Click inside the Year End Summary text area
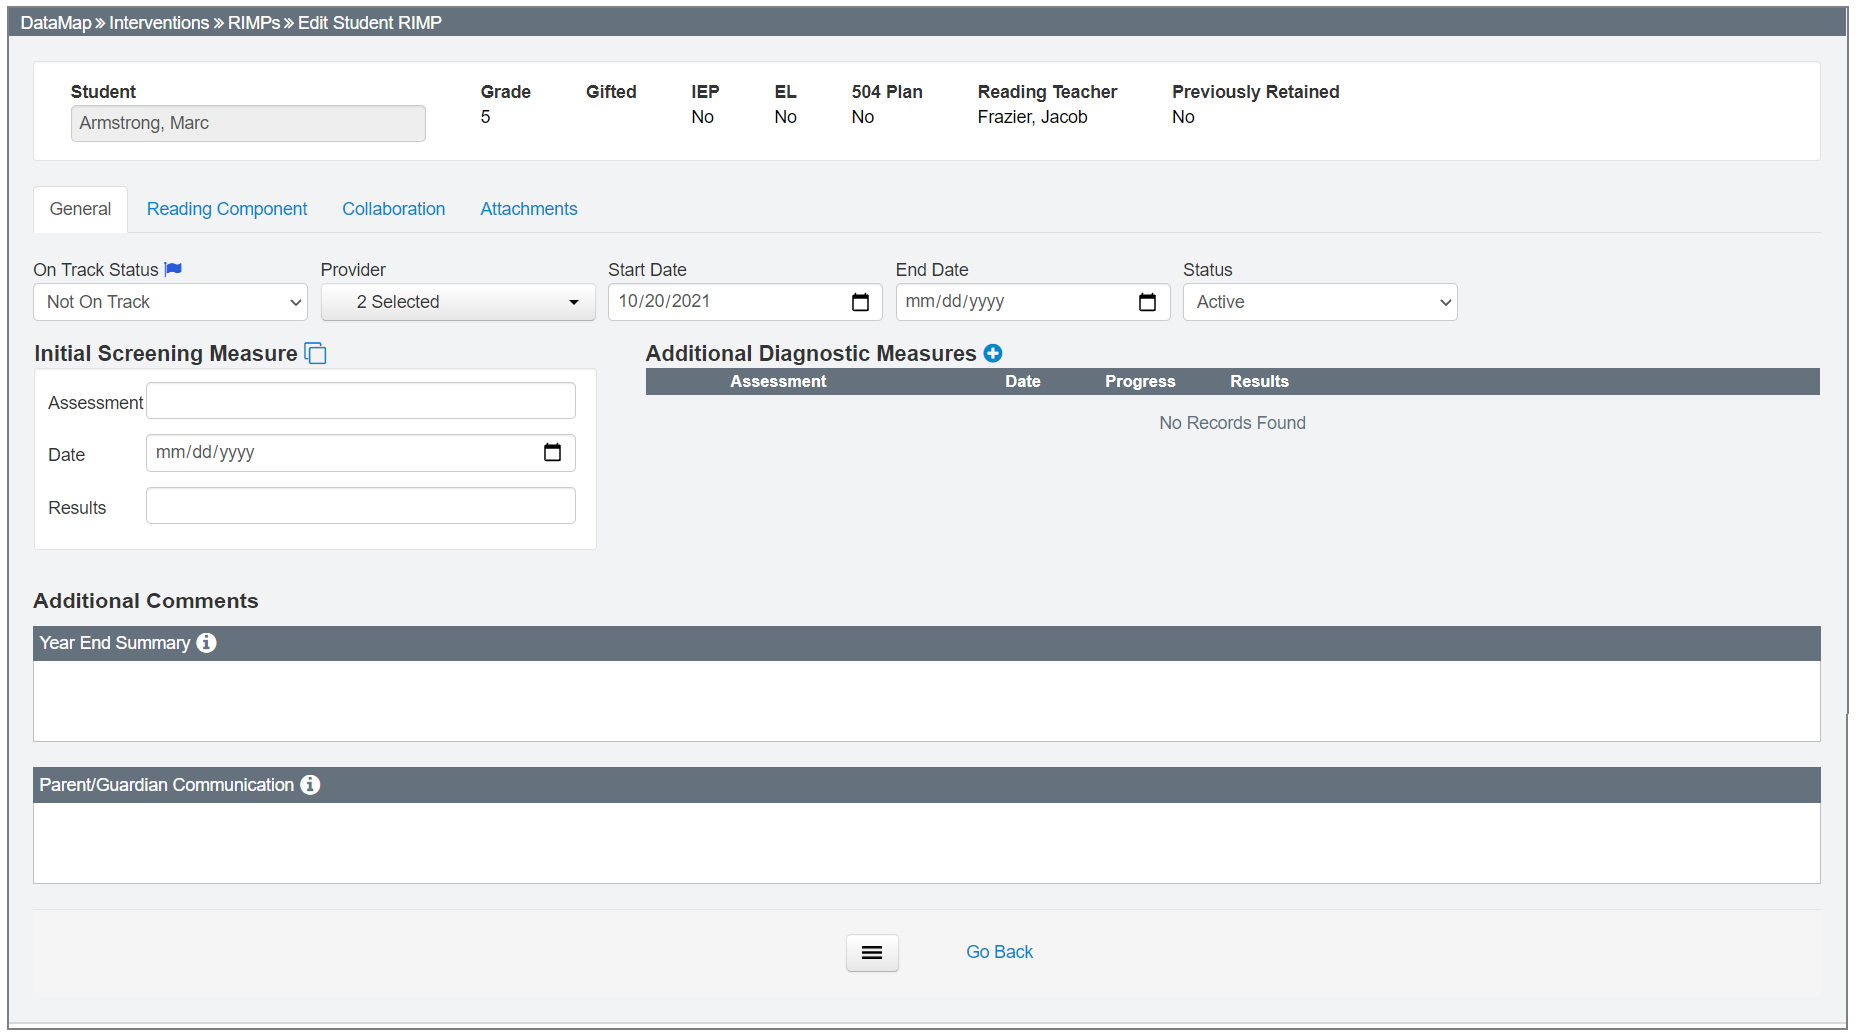Viewport: 1857px width, 1036px height. 926,700
